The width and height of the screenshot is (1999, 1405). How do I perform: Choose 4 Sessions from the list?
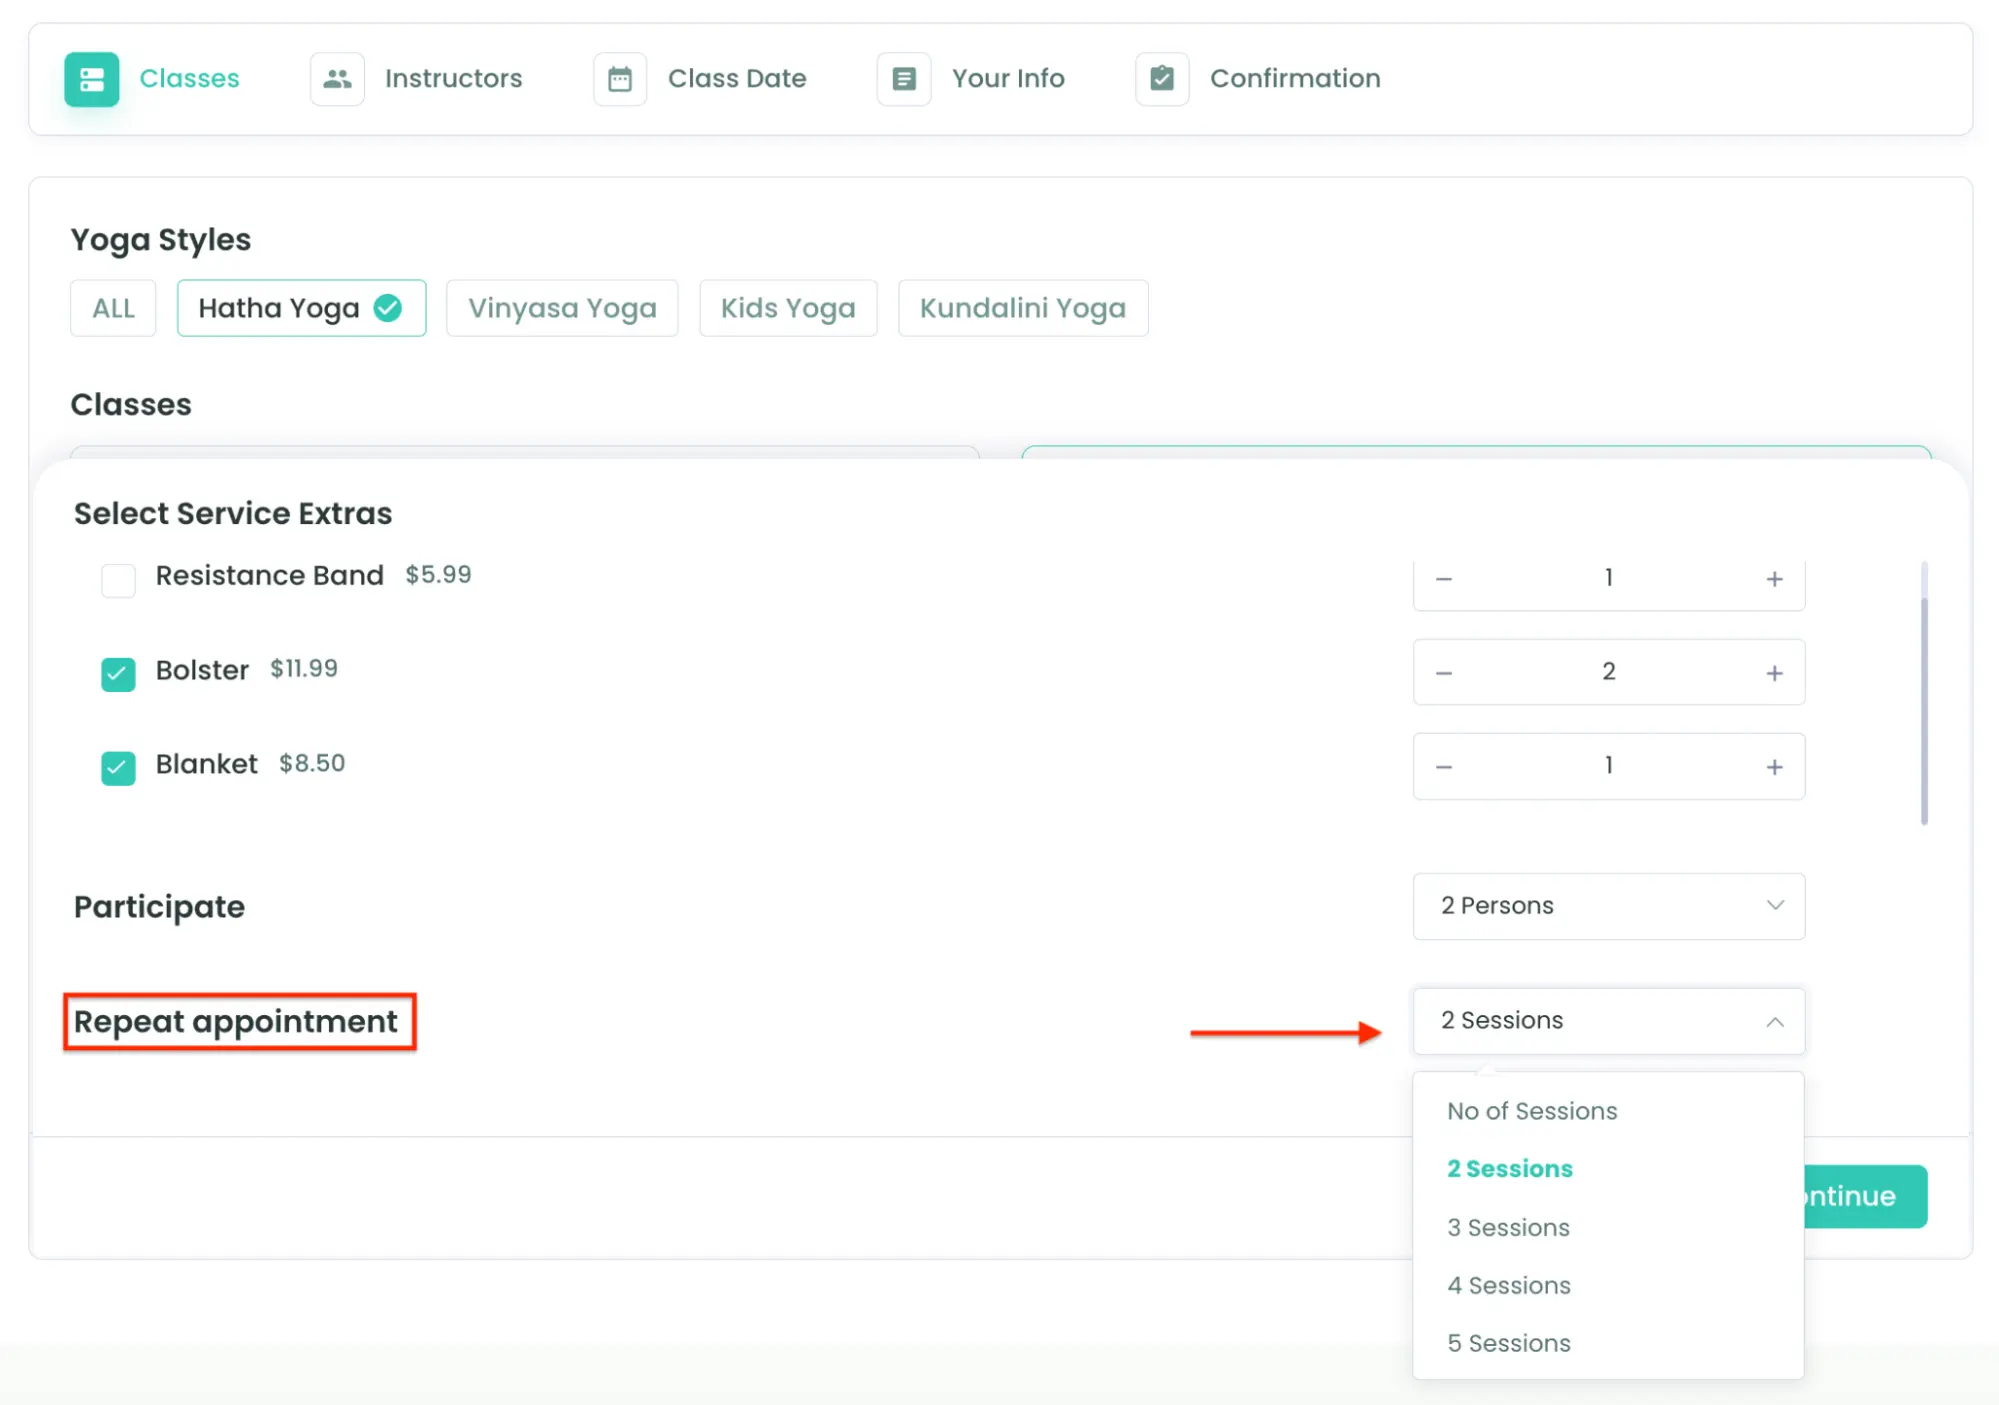(1508, 1285)
